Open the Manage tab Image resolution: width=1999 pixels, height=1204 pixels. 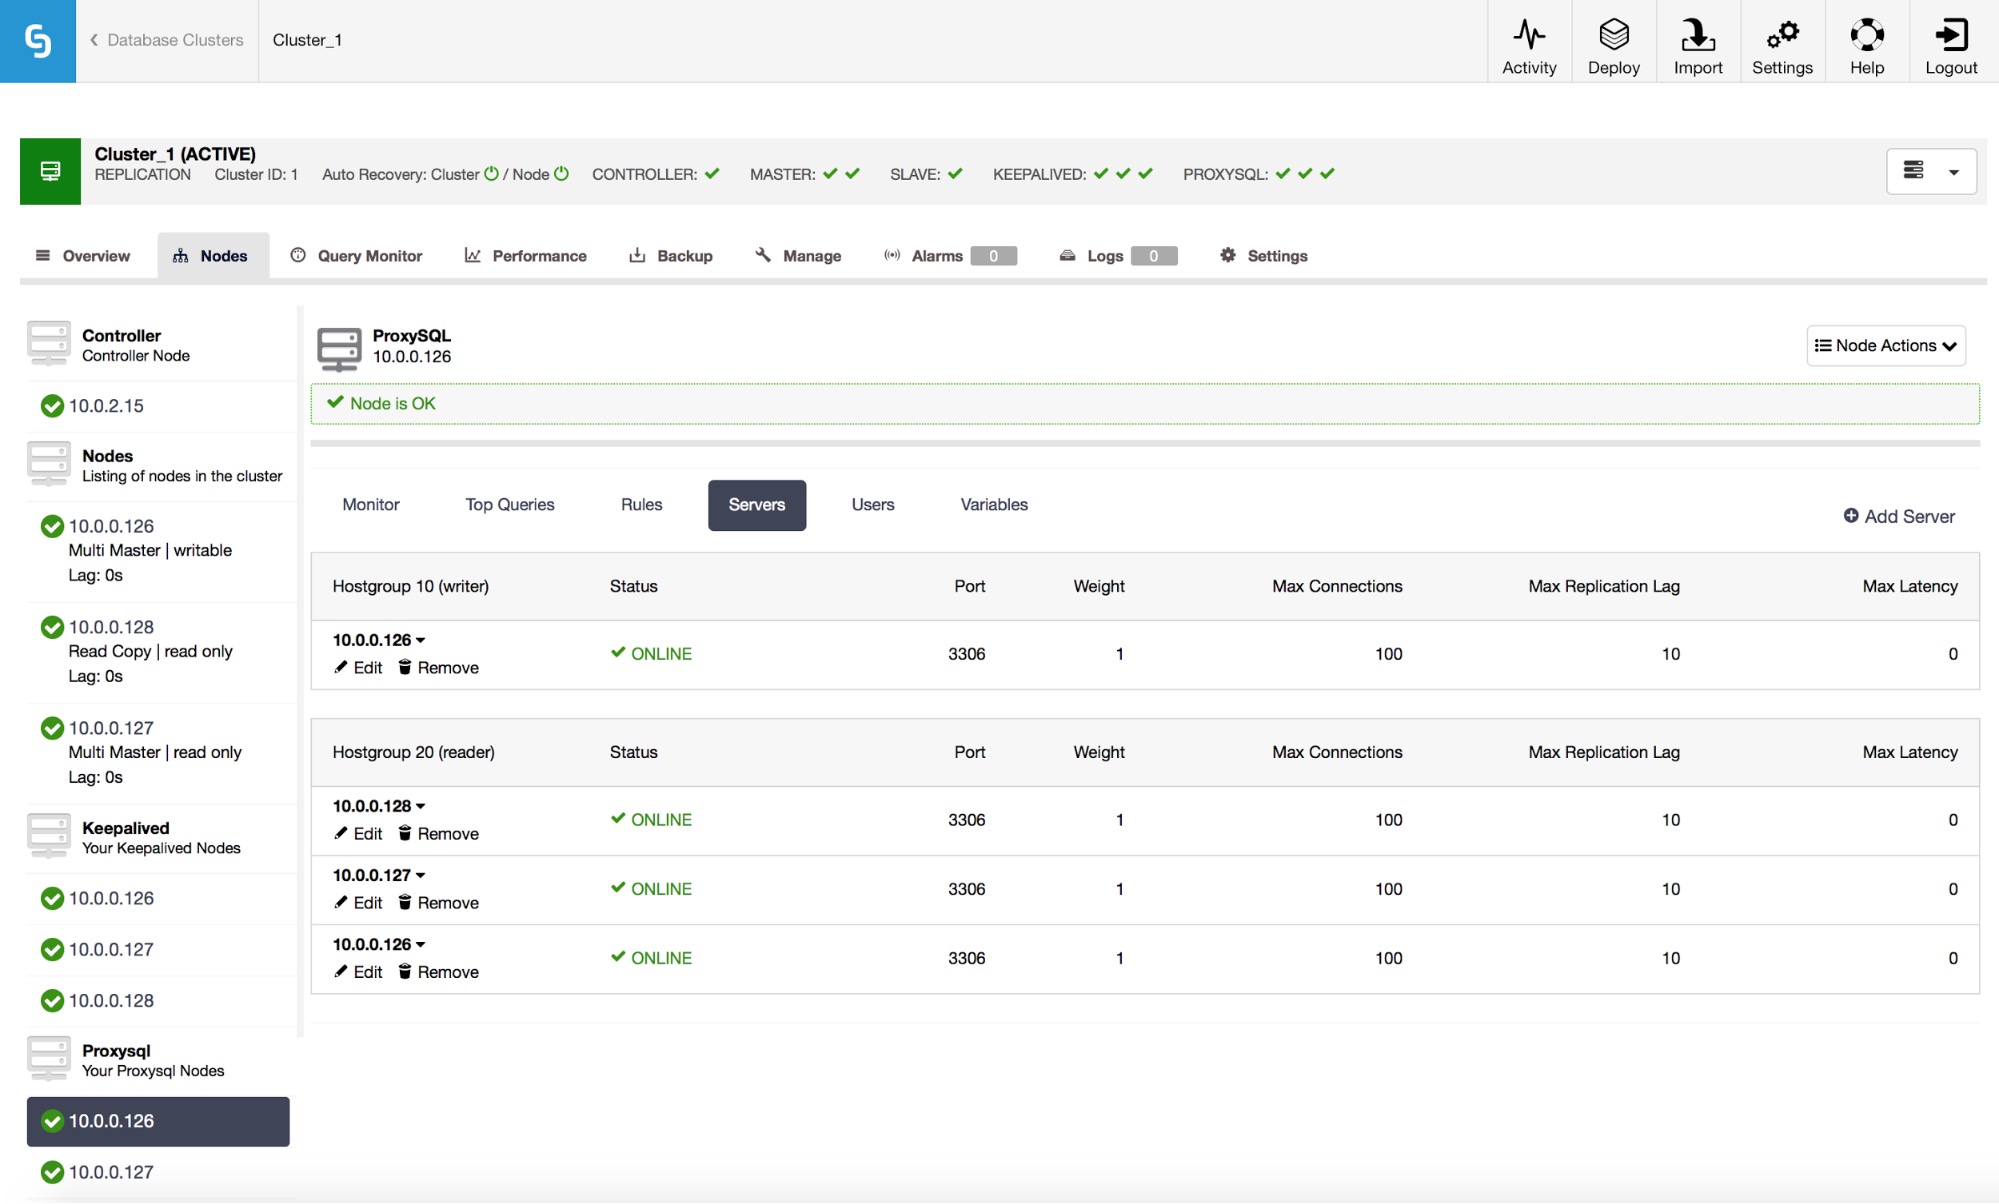point(798,256)
